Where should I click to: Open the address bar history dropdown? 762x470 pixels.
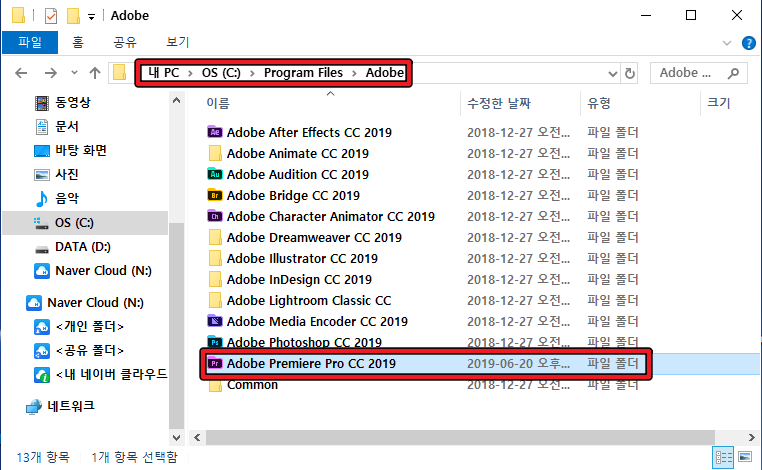tap(612, 74)
